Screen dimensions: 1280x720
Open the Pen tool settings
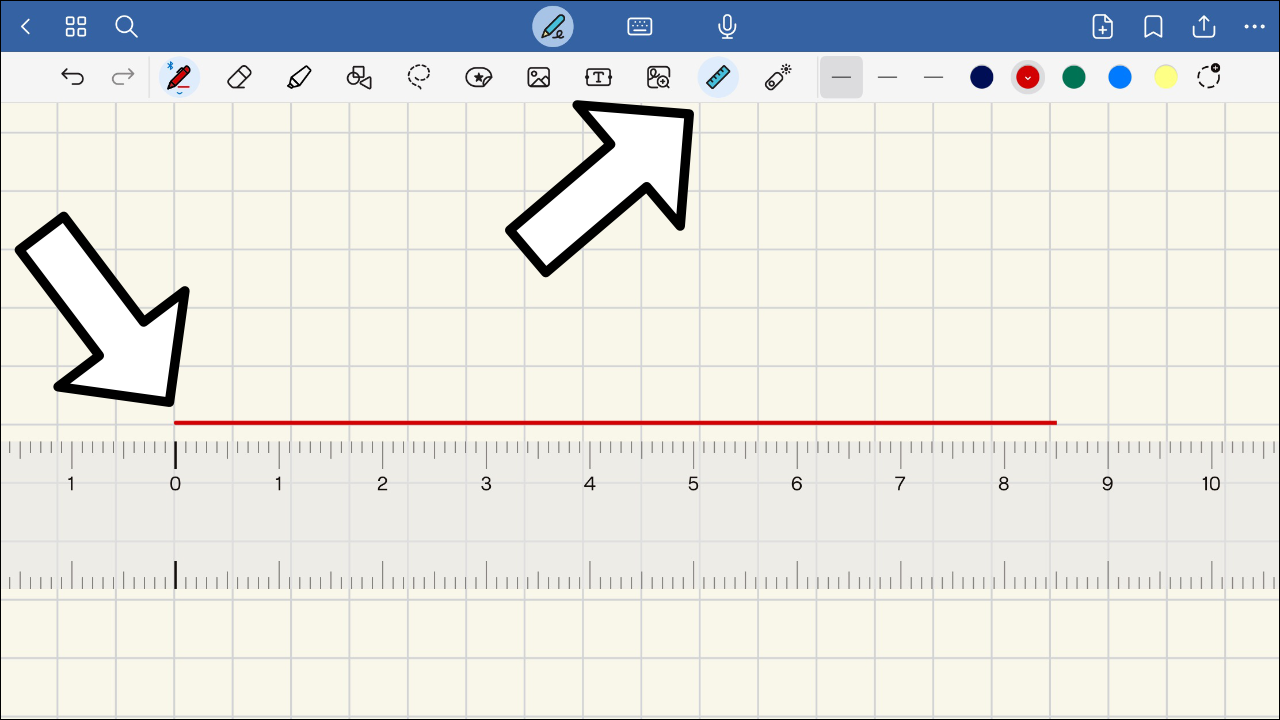click(x=179, y=77)
